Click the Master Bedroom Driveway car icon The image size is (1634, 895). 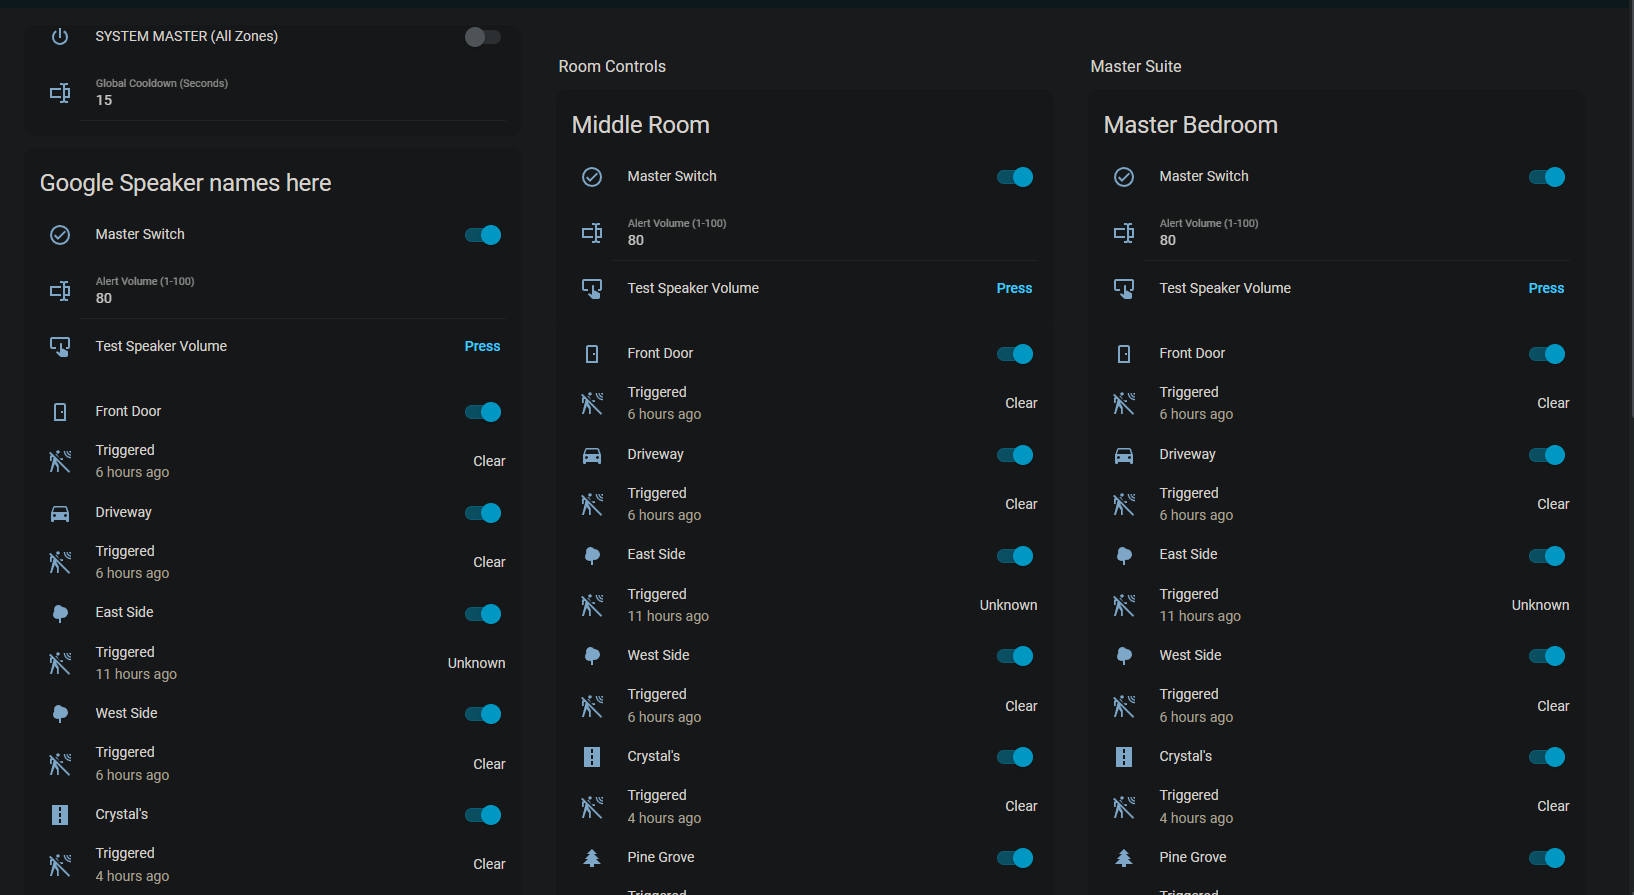(1124, 455)
